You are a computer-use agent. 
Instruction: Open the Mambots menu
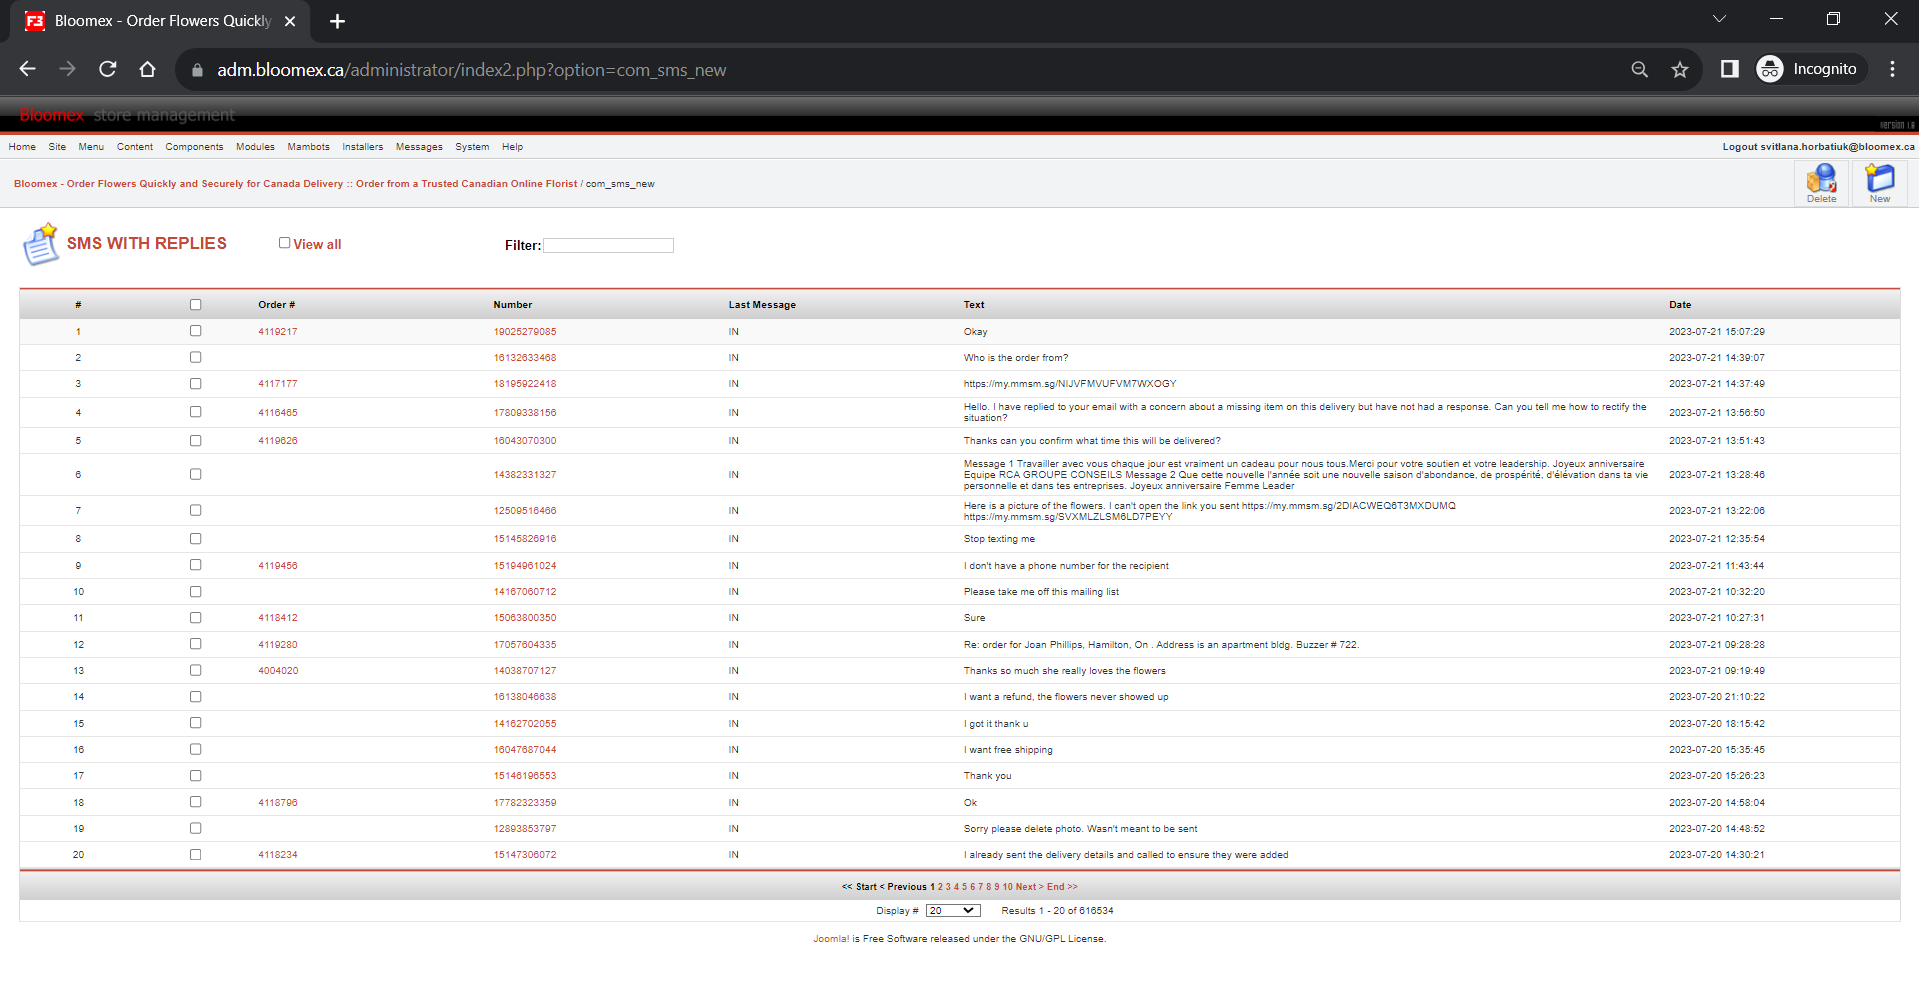pyautogui.click(x=308, y=147)
